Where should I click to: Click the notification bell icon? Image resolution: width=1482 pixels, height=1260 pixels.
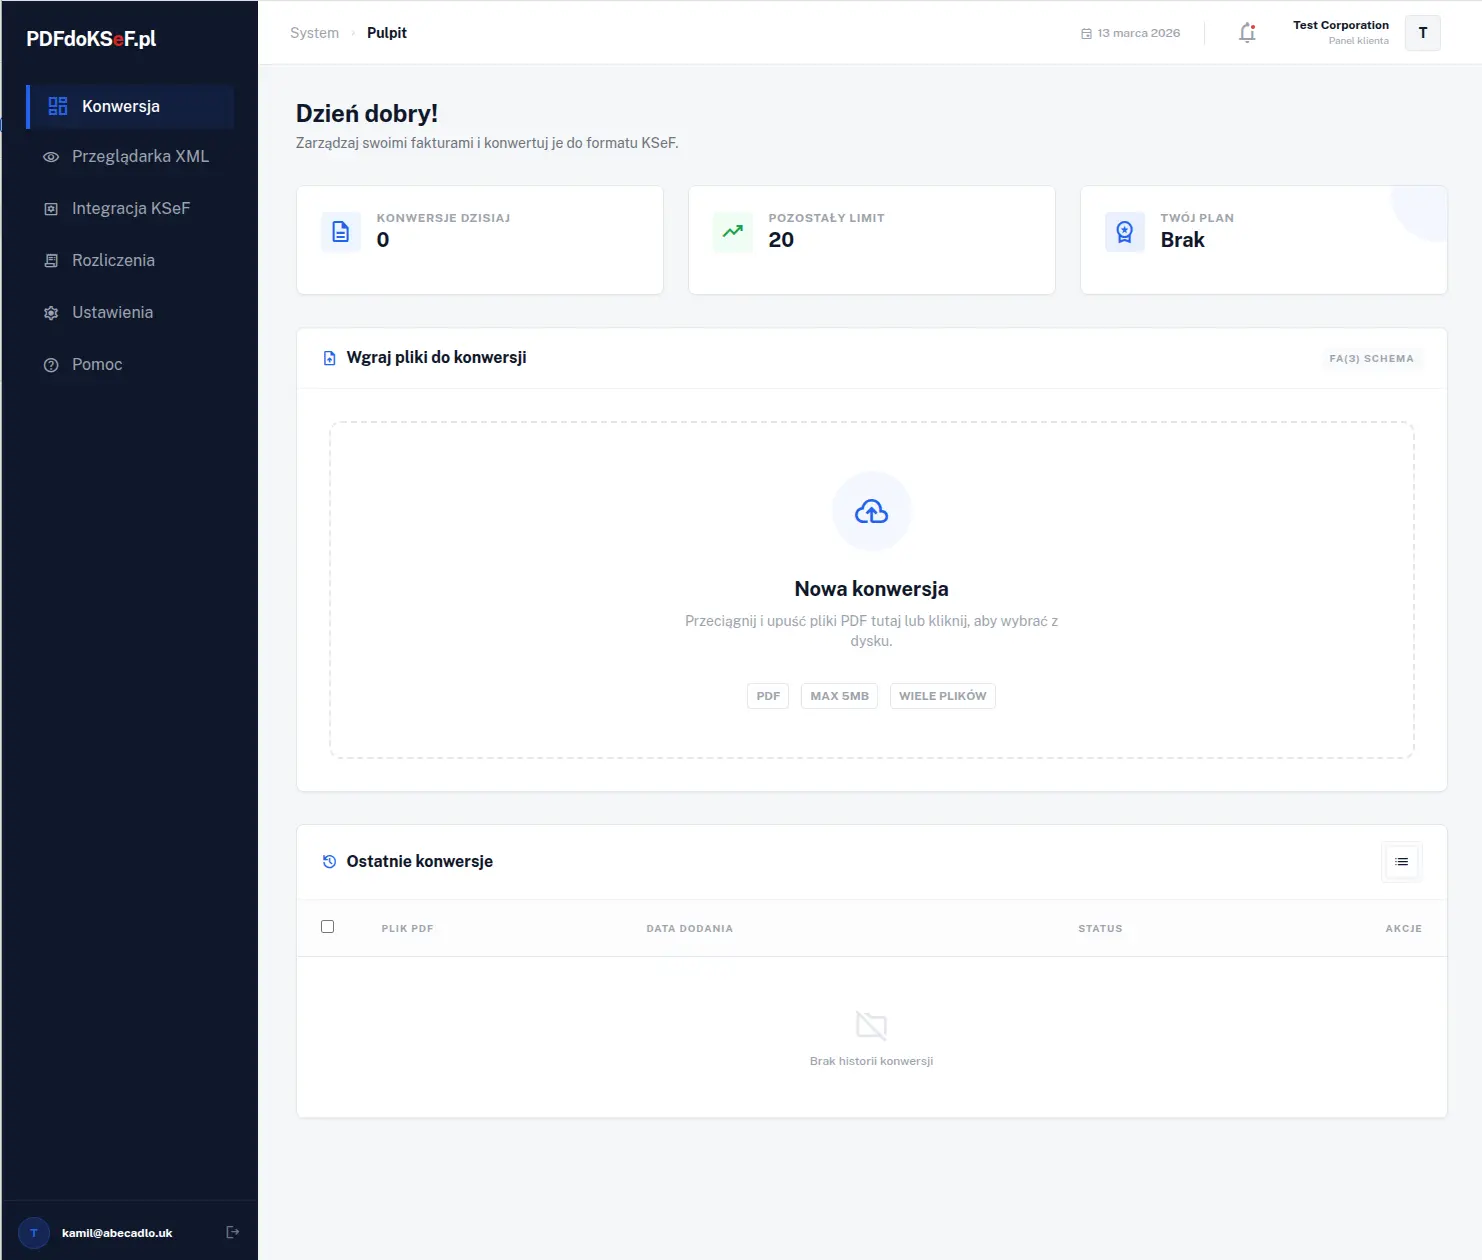point(1247,33)
